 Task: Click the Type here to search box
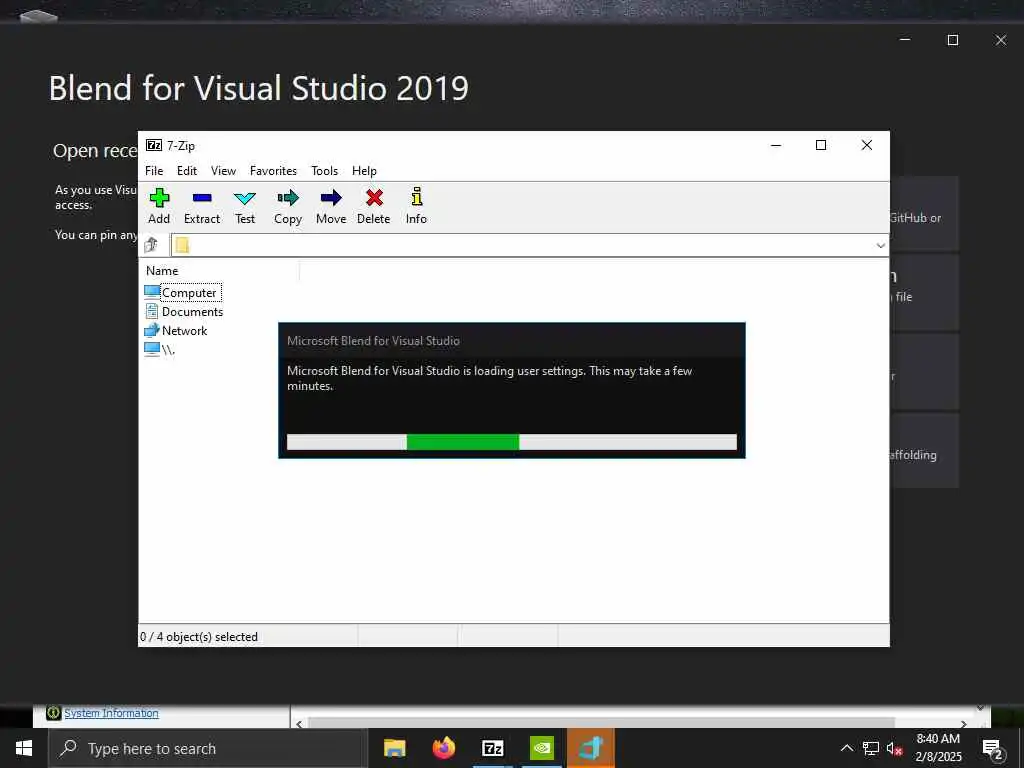(x=208, y=748)
